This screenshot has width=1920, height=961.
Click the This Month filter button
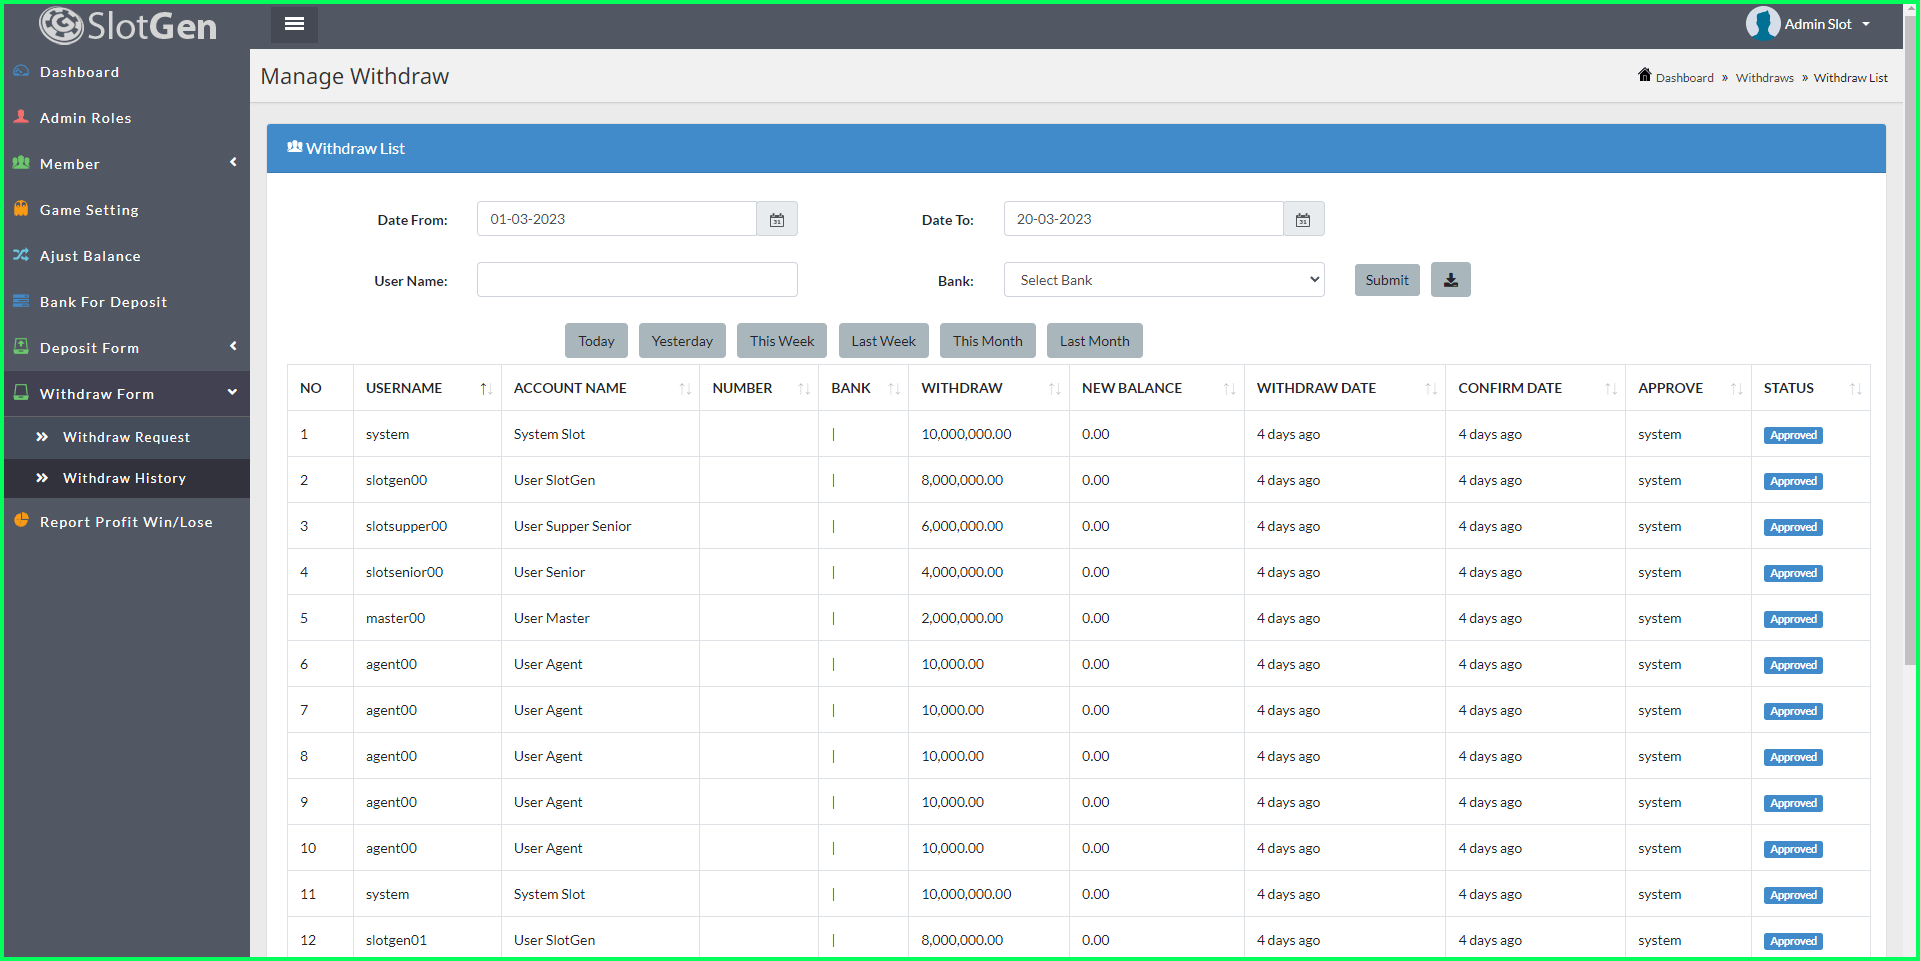point(987,340)
